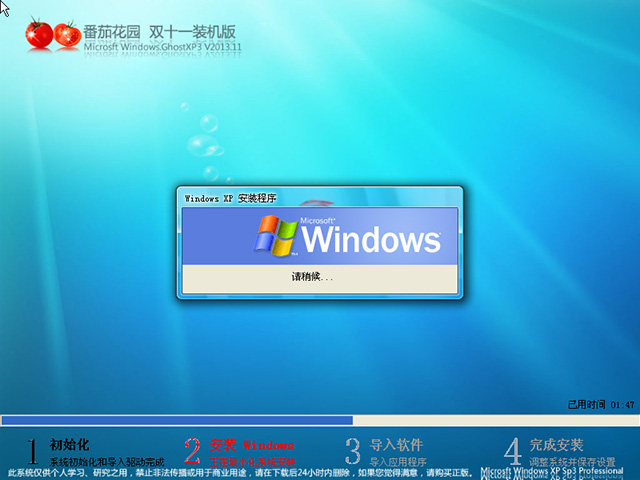640x480 pixels.
Task: Click the blue installation progress bar
Action: click(x=320, y=420)
